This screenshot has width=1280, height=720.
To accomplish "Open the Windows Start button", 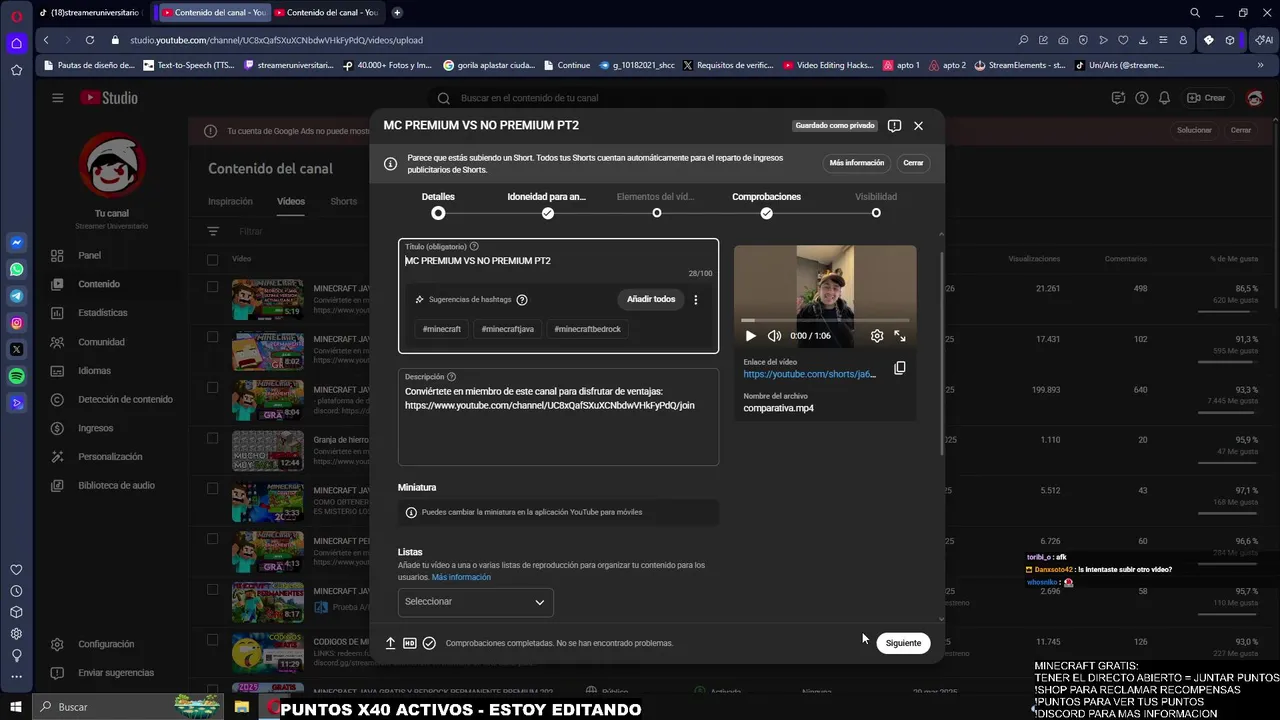I will tap(16, 707).
